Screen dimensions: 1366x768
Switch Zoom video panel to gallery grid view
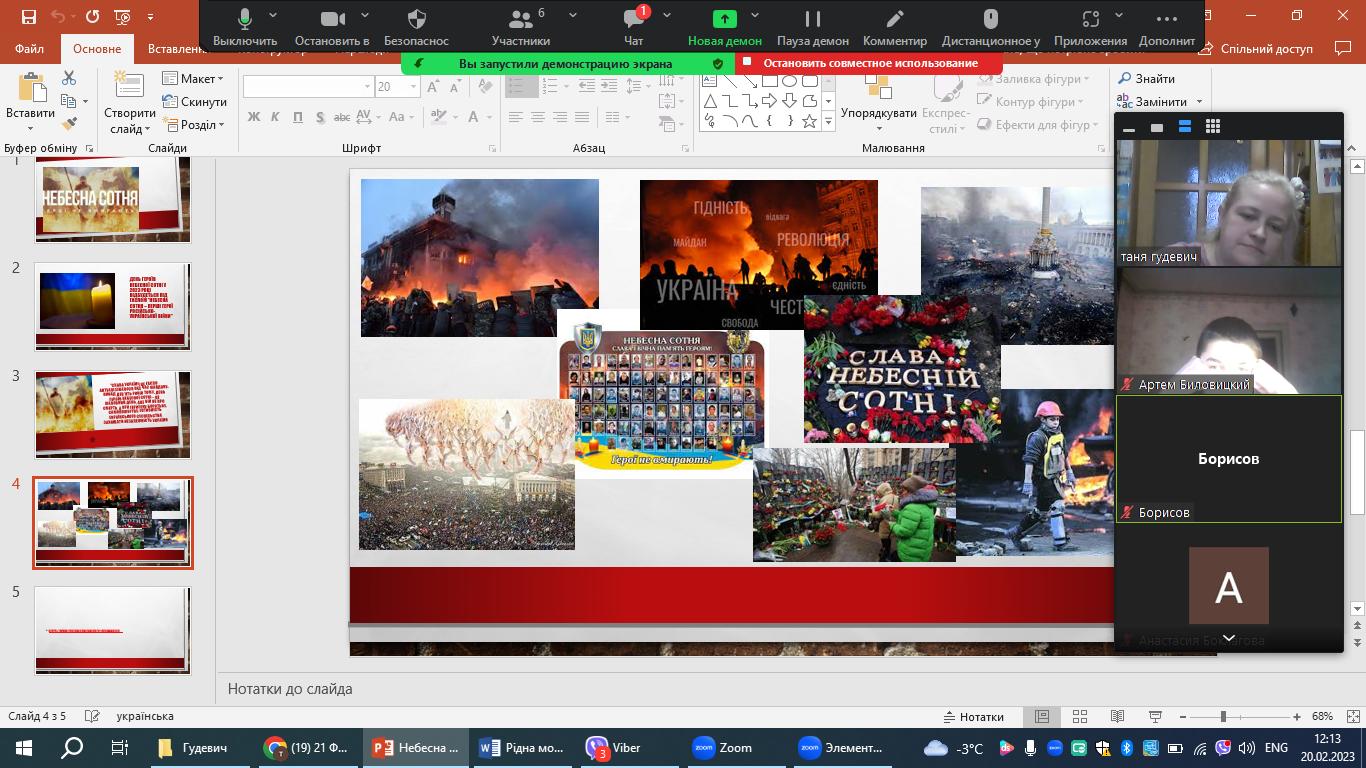(1213, 127)
